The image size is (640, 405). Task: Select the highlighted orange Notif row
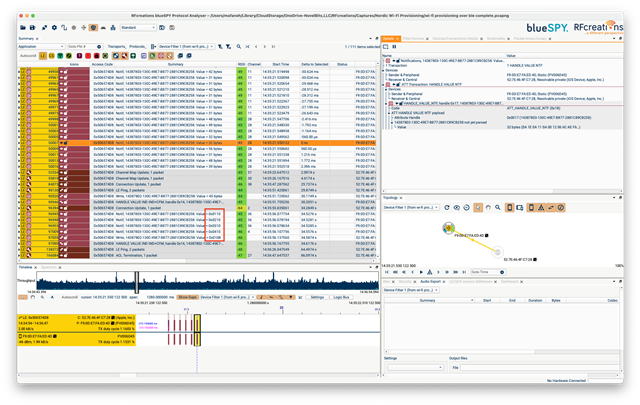coord(196,143)
